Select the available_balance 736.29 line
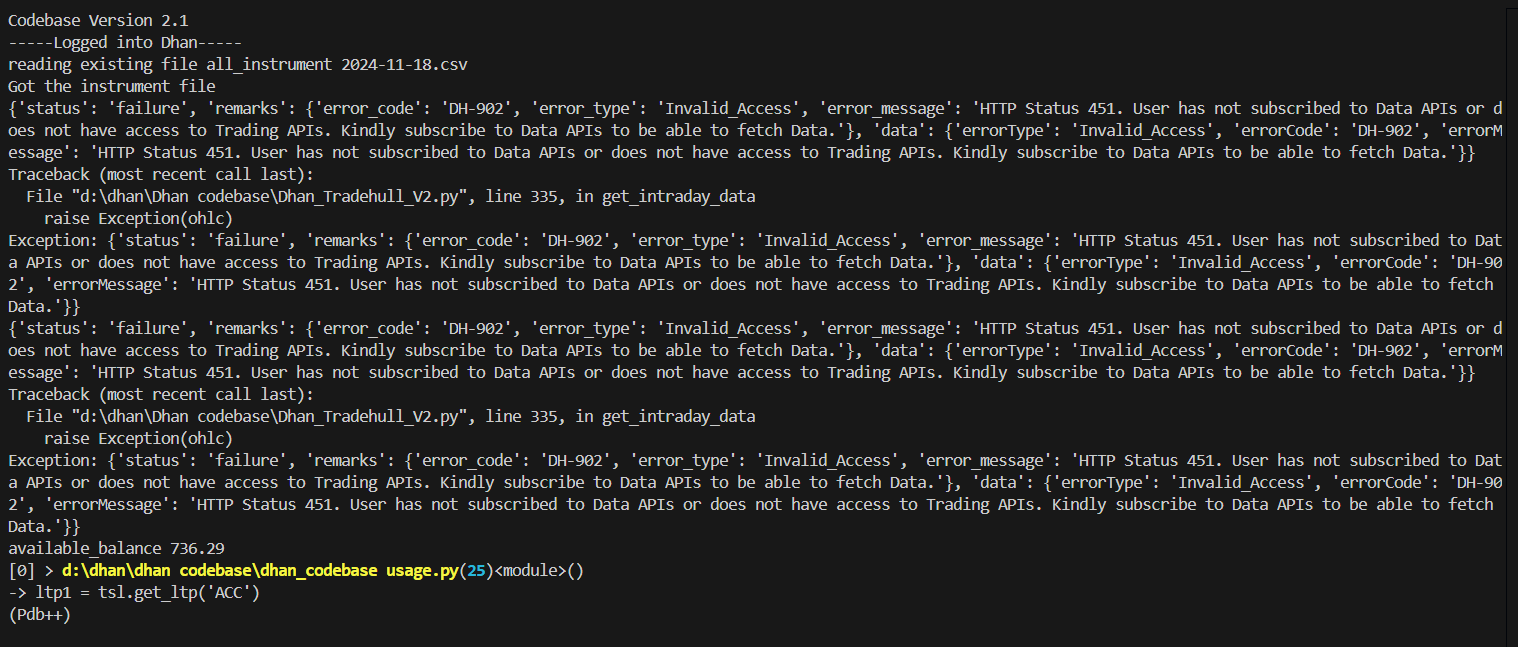This screenshot has height=647, width=1518. (116, 548)
